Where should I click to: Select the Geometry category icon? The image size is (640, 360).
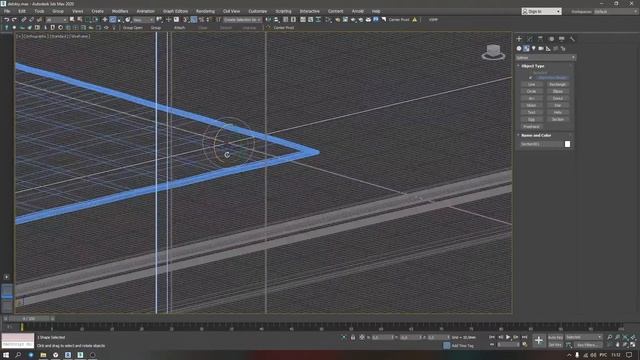519,49
